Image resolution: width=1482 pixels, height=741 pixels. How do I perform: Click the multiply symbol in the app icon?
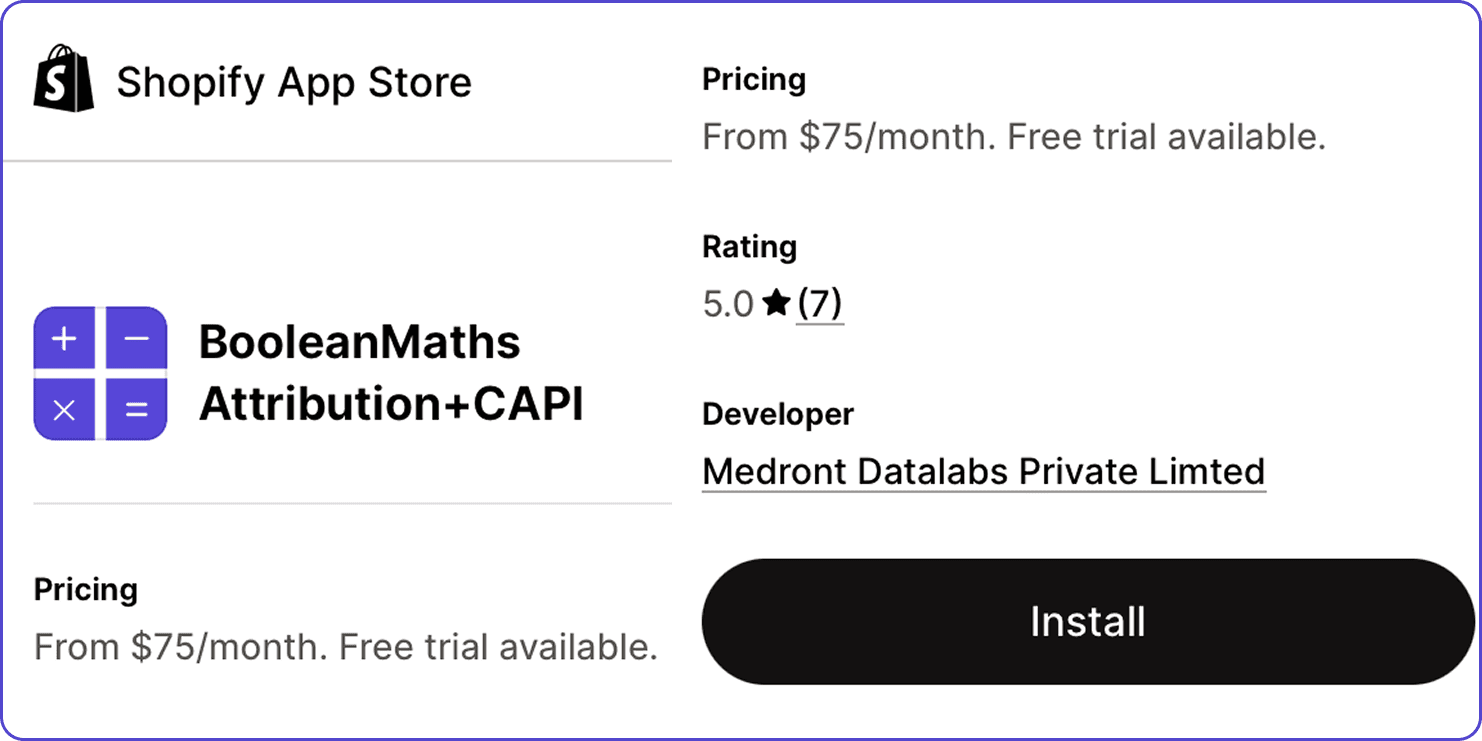(63, 408)
